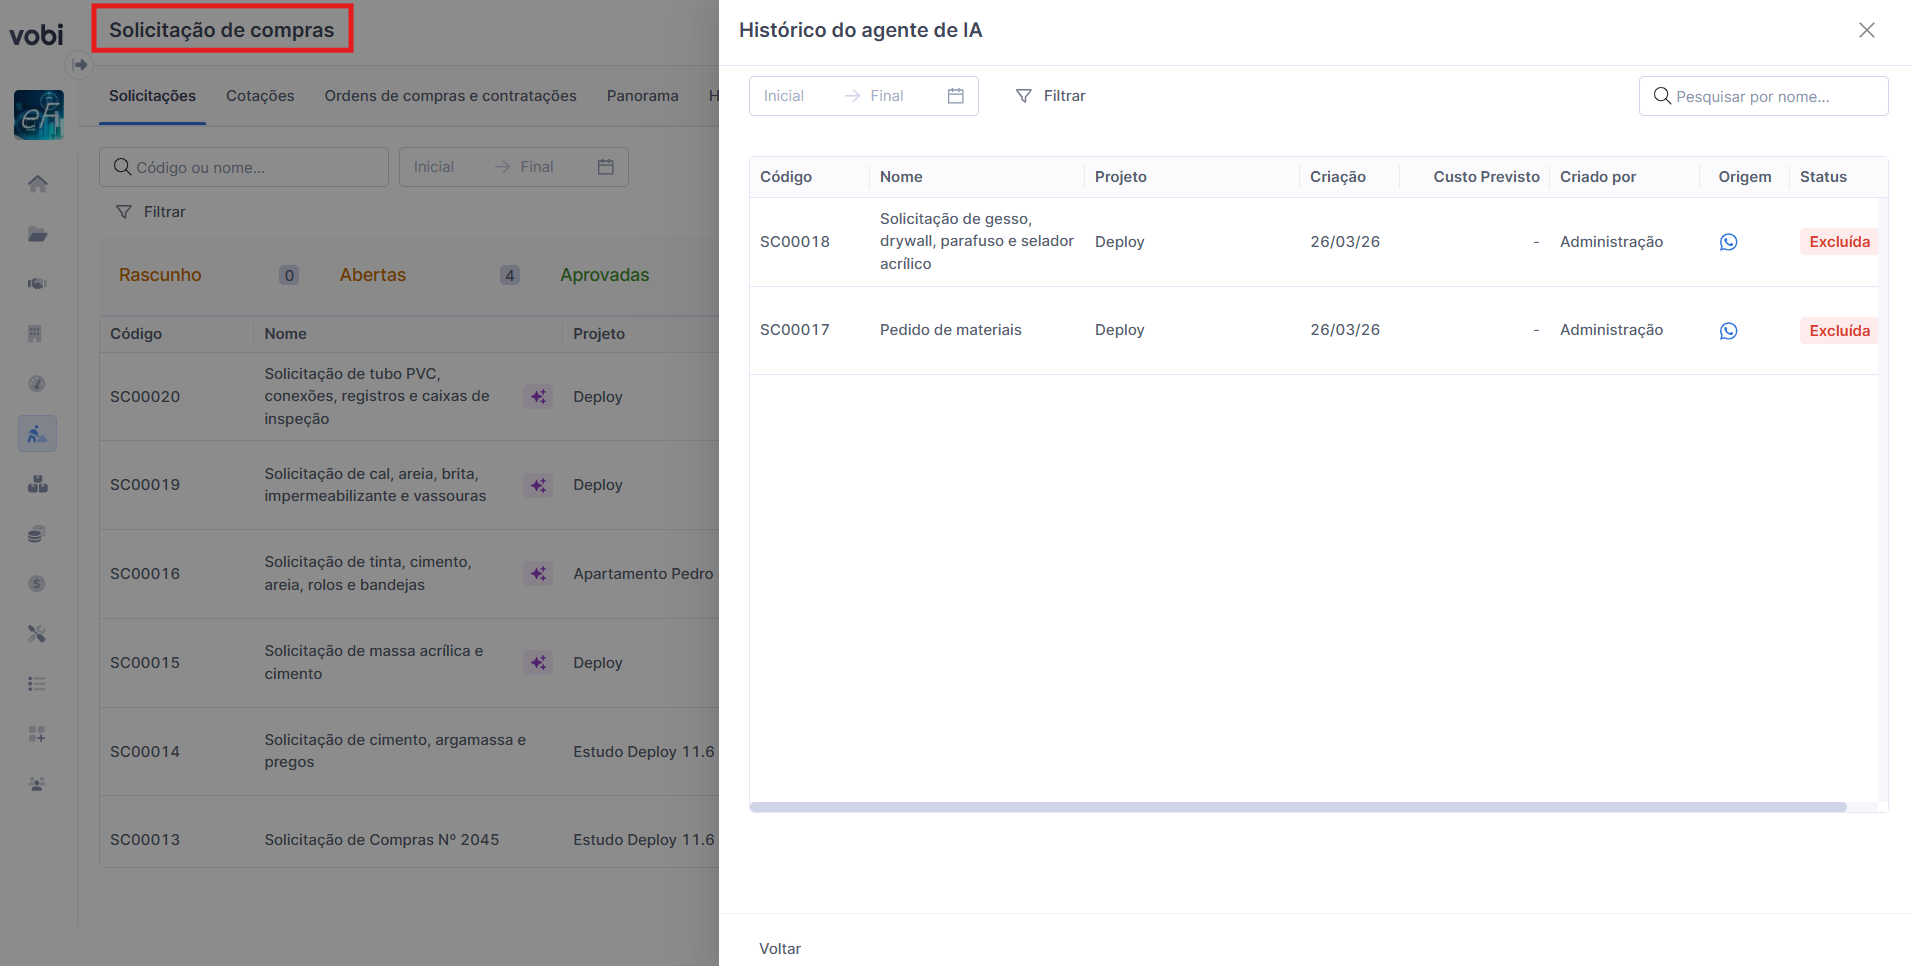Select the Abertas status group
Viewport: 1912px width, 966px height.
[372, 275]
